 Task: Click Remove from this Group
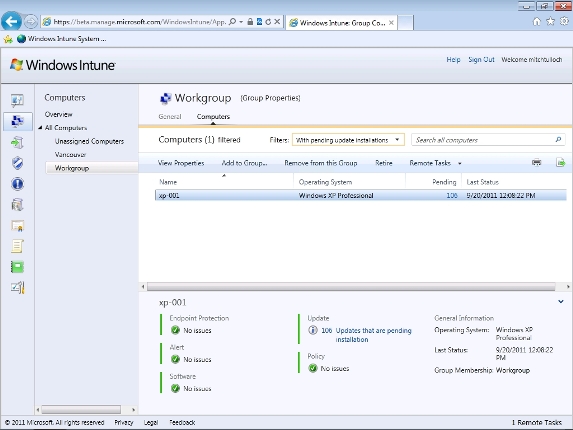pos(320,163)
